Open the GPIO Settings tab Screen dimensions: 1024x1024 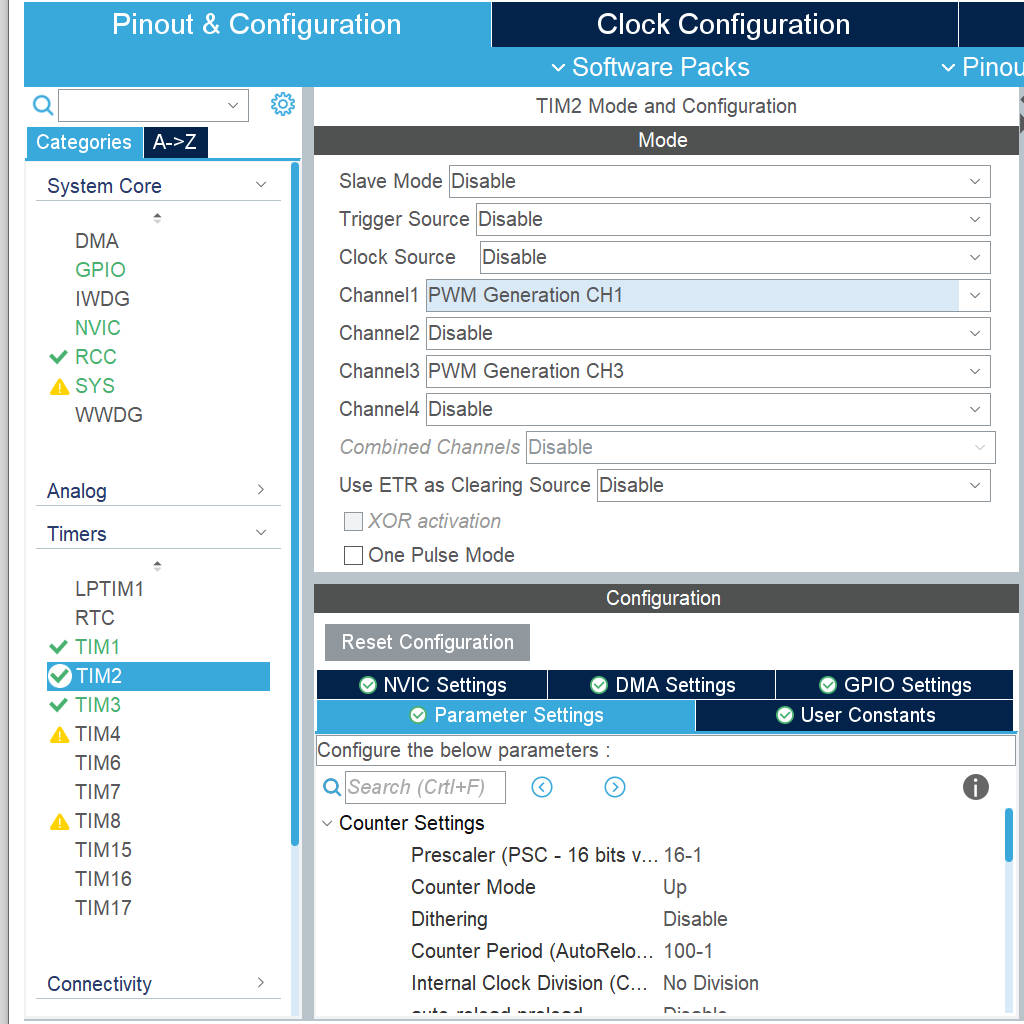tap(894, 685)
